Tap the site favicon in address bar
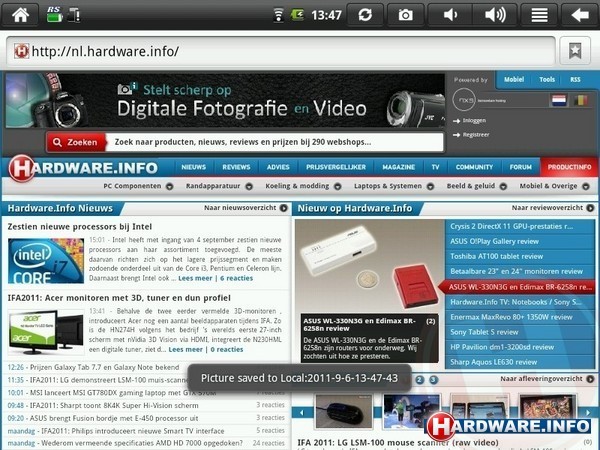The width and height of the screenshot is (600, 450). click(x=21, y=51)
